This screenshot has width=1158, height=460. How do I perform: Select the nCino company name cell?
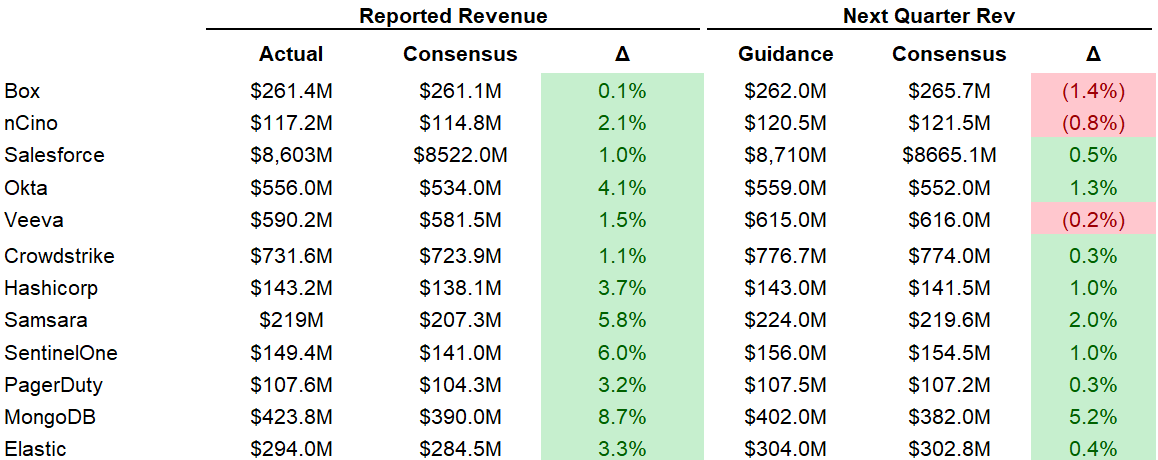click(x=32, y=123)
